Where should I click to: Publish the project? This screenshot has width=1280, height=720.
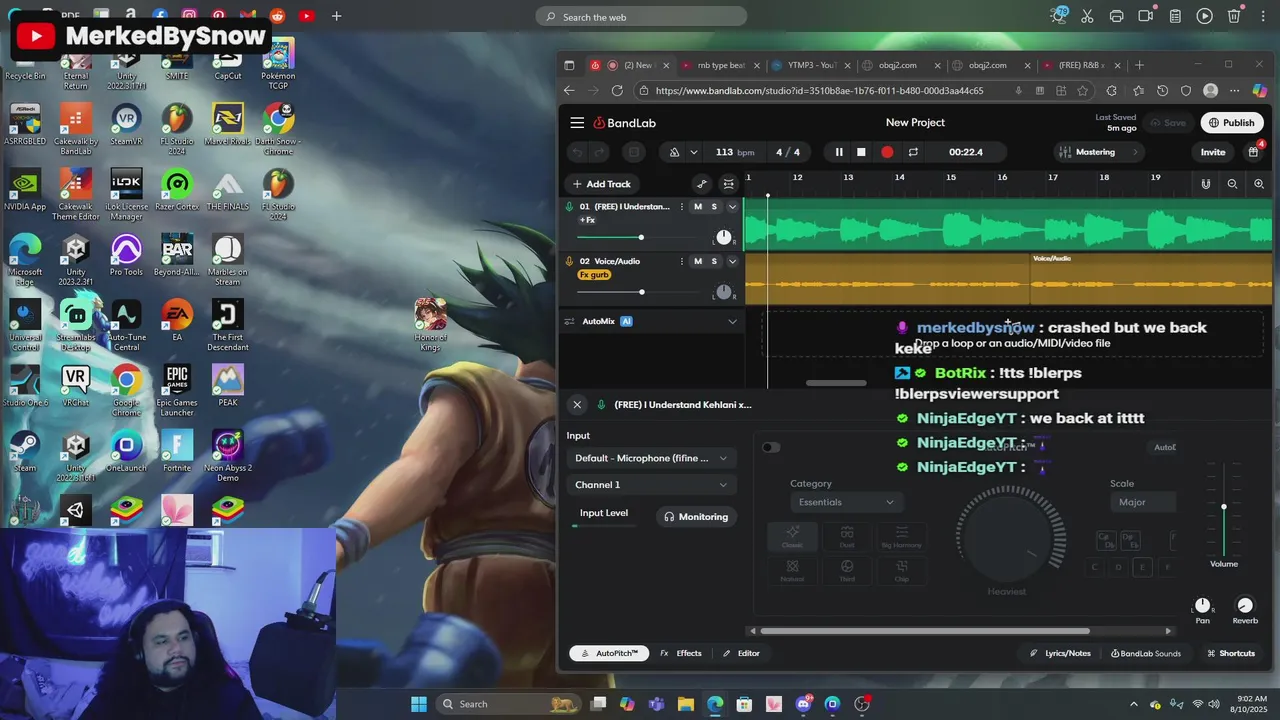pyautogui.click(x=1231, y=123)
